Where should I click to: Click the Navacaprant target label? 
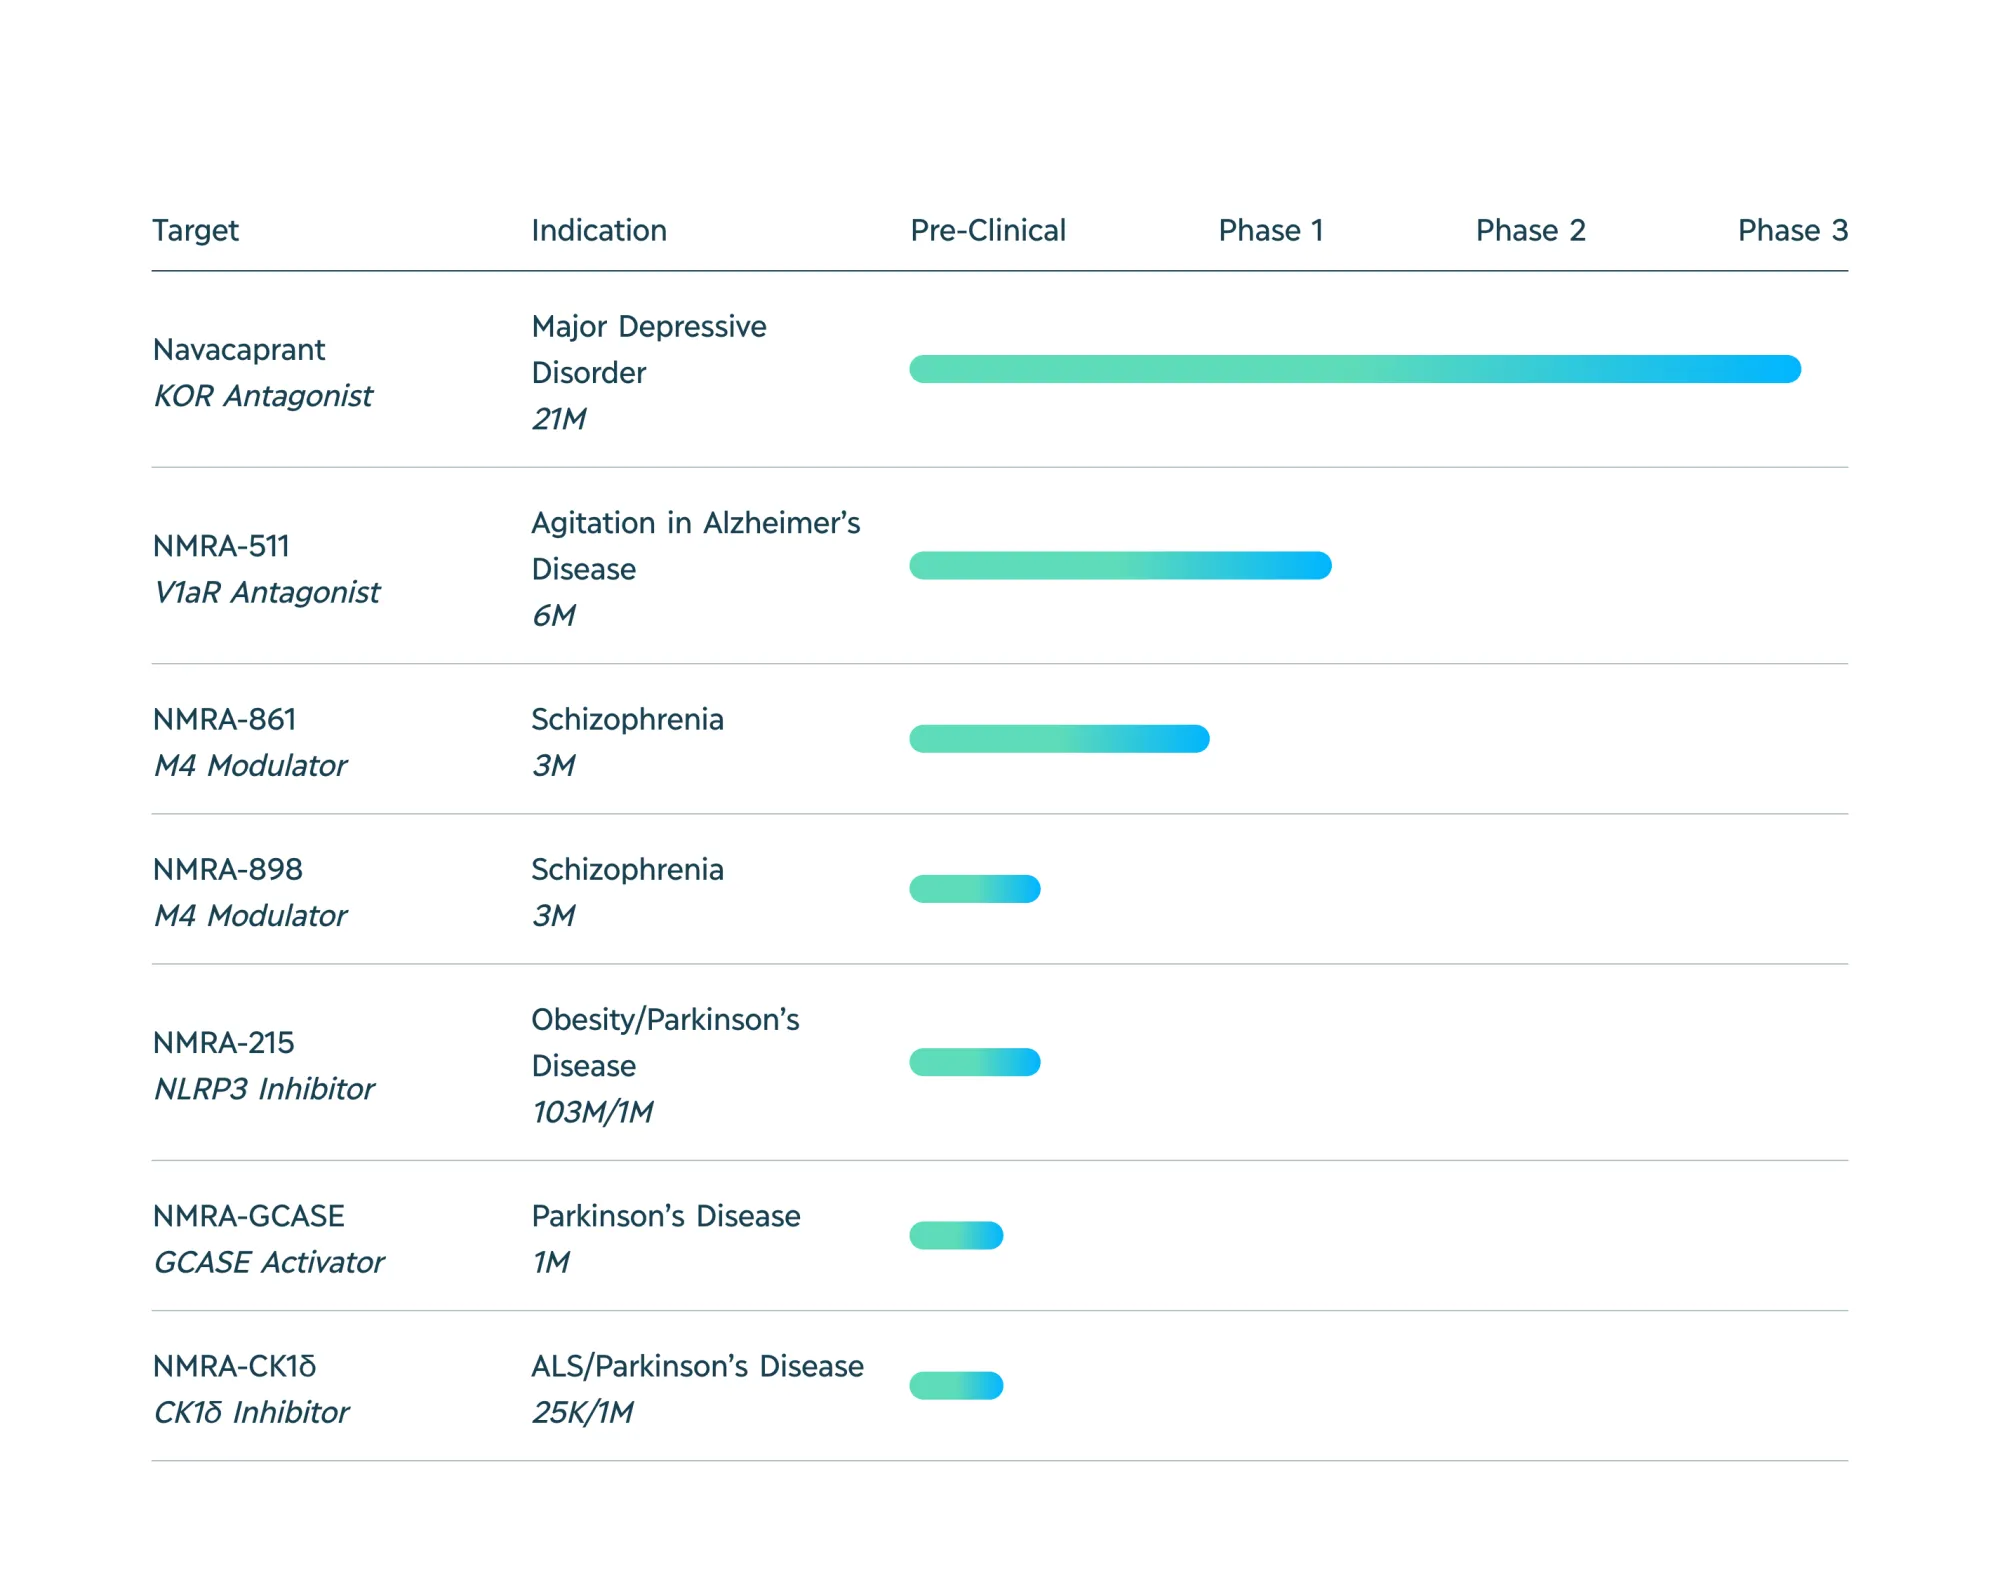[x=238, y=350]
